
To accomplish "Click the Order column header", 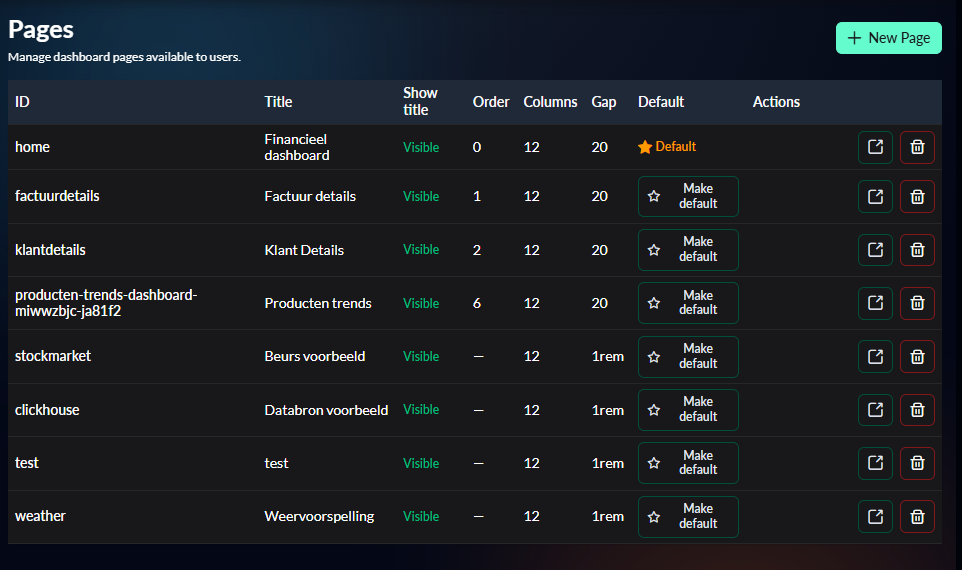I will pos(490,102).
